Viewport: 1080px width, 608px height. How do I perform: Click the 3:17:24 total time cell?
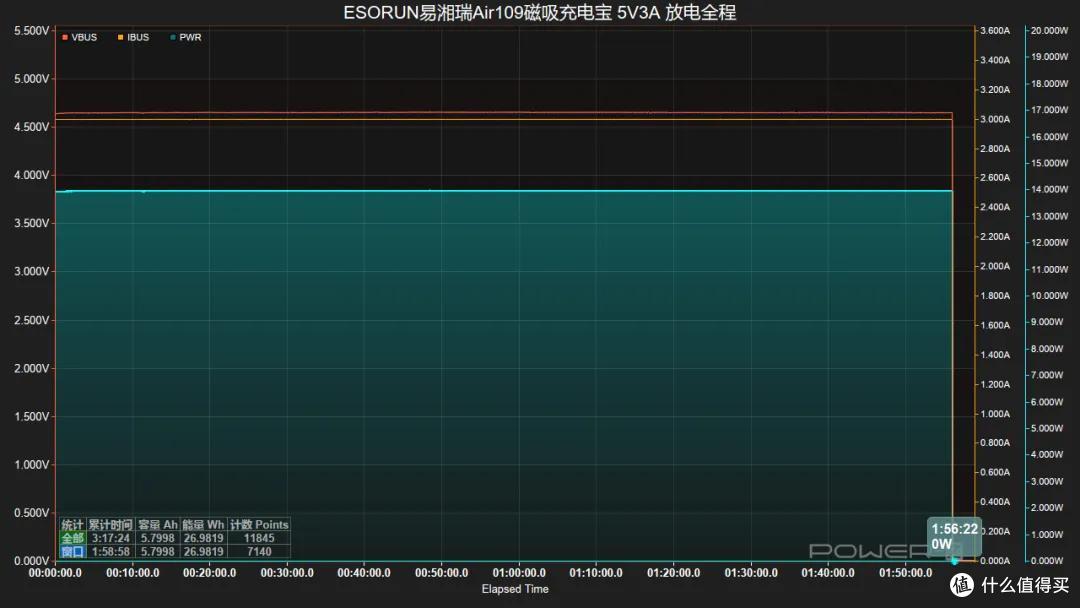110,538
